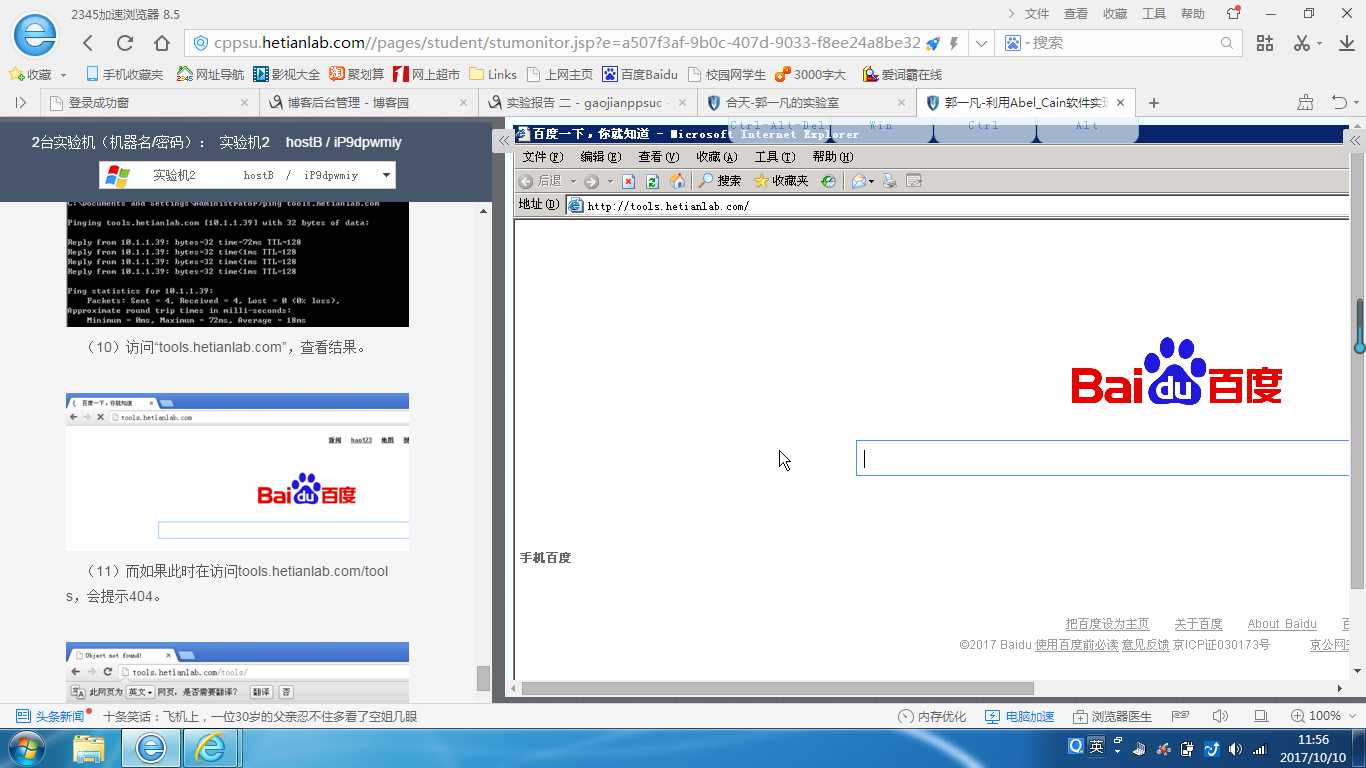Viewport: 1366px width, 768px height.
Task: Expand the IE Back history dropdown arrow
Action: (573, 181)
